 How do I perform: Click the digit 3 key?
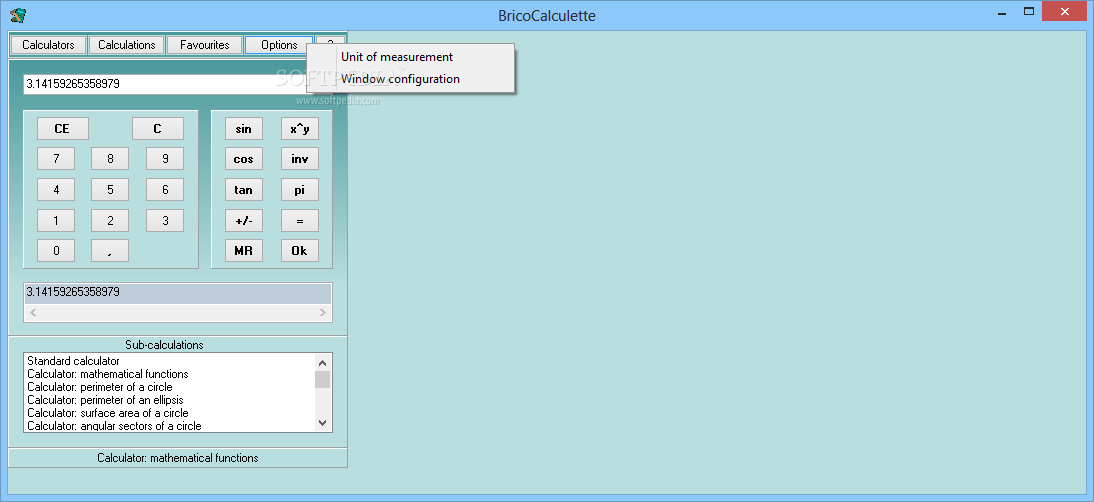coord(165,220)
